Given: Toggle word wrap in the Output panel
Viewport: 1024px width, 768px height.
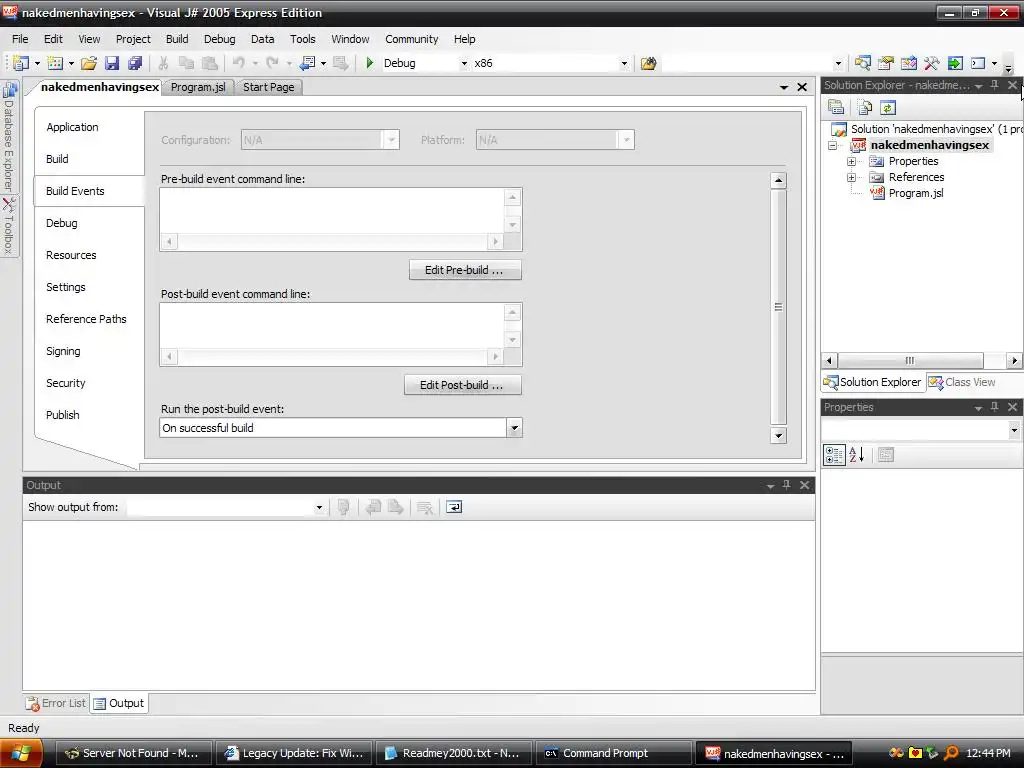Looking at the screenshot, I should [x=454, y=507].
